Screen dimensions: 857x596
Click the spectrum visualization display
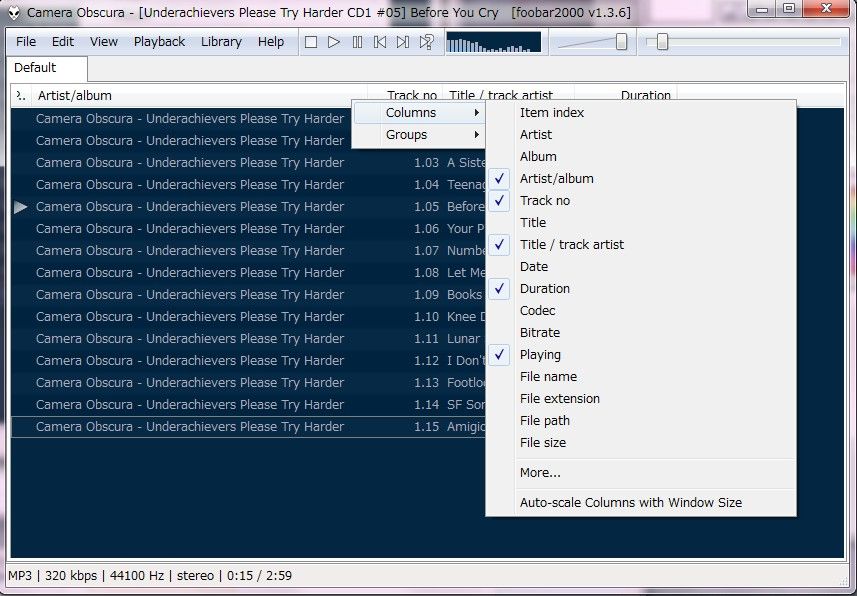[x=494, y=42]
